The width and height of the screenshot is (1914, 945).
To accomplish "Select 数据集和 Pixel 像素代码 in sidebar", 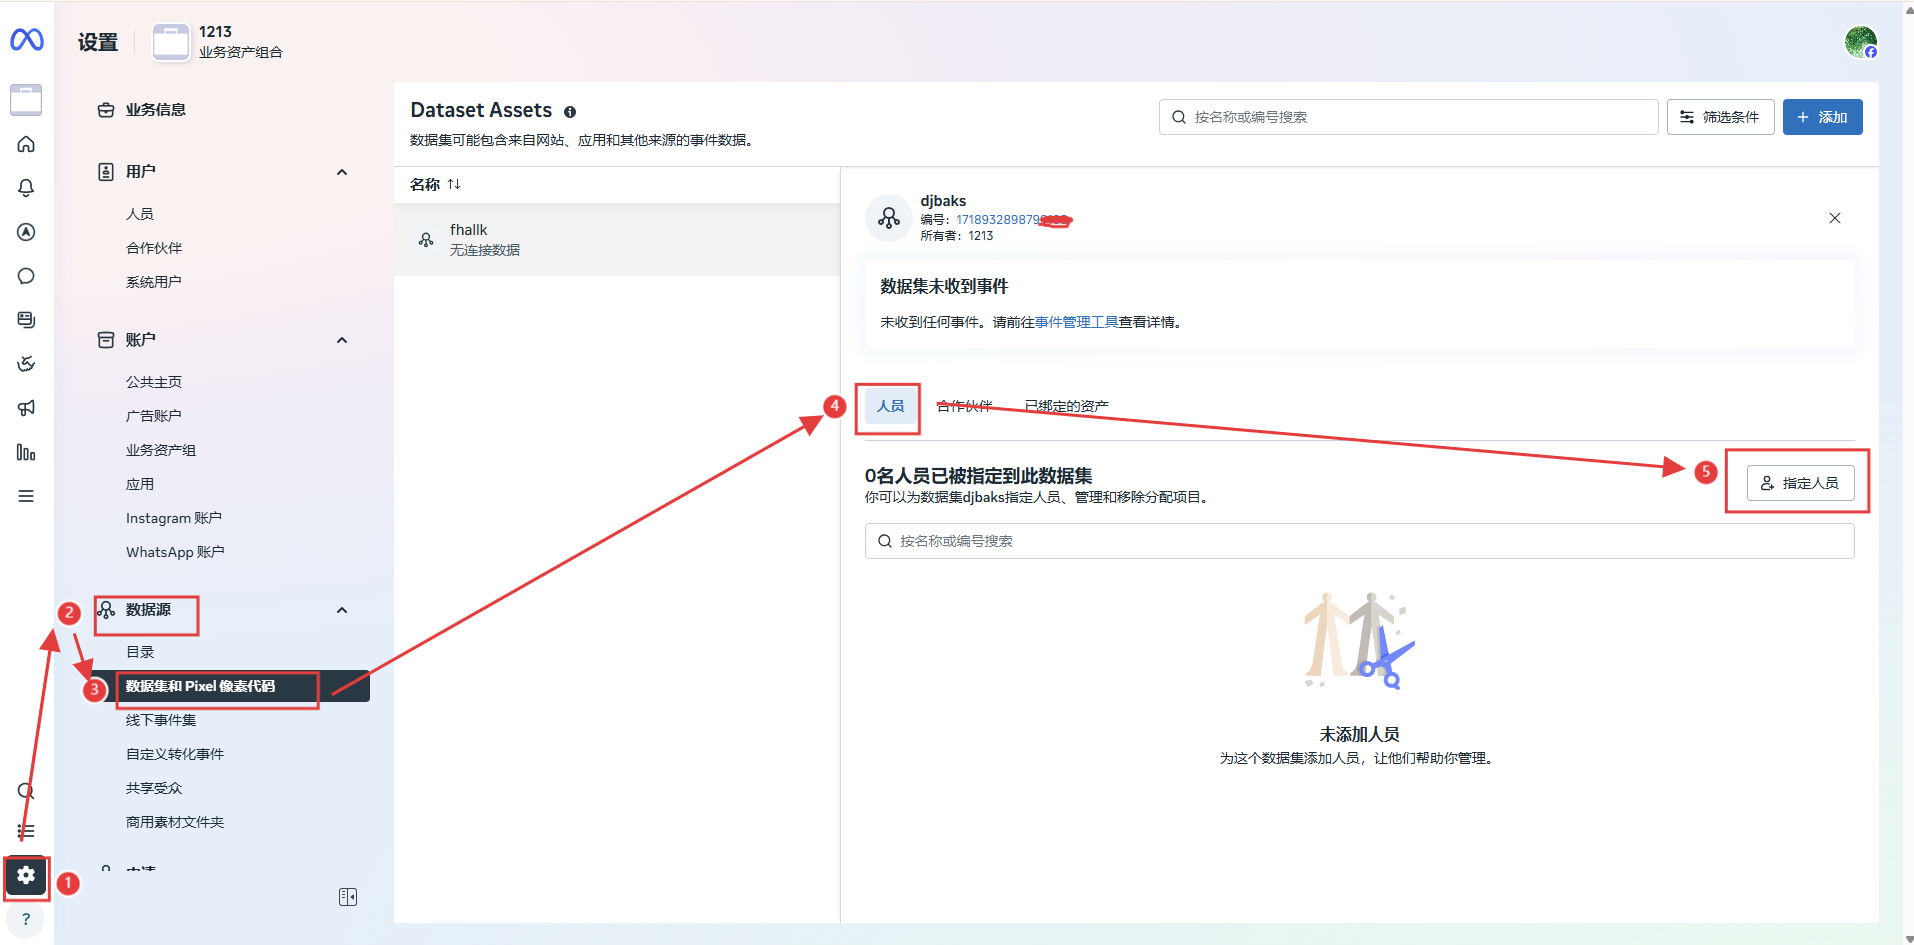I will click(x=230, y=686).
